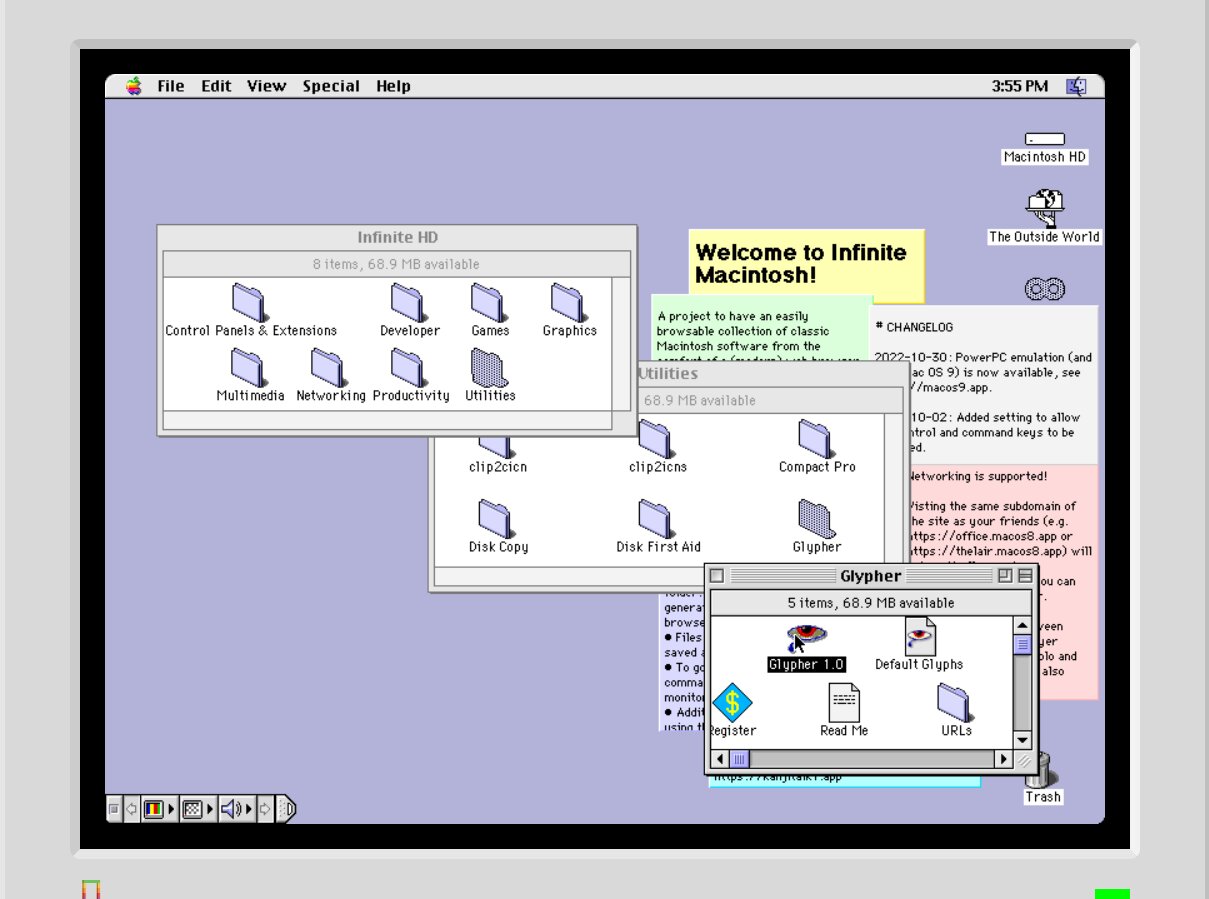Select the Default Glyphs file icon
This screenshot has width=1209, height=899.
(x=919, y=636)
